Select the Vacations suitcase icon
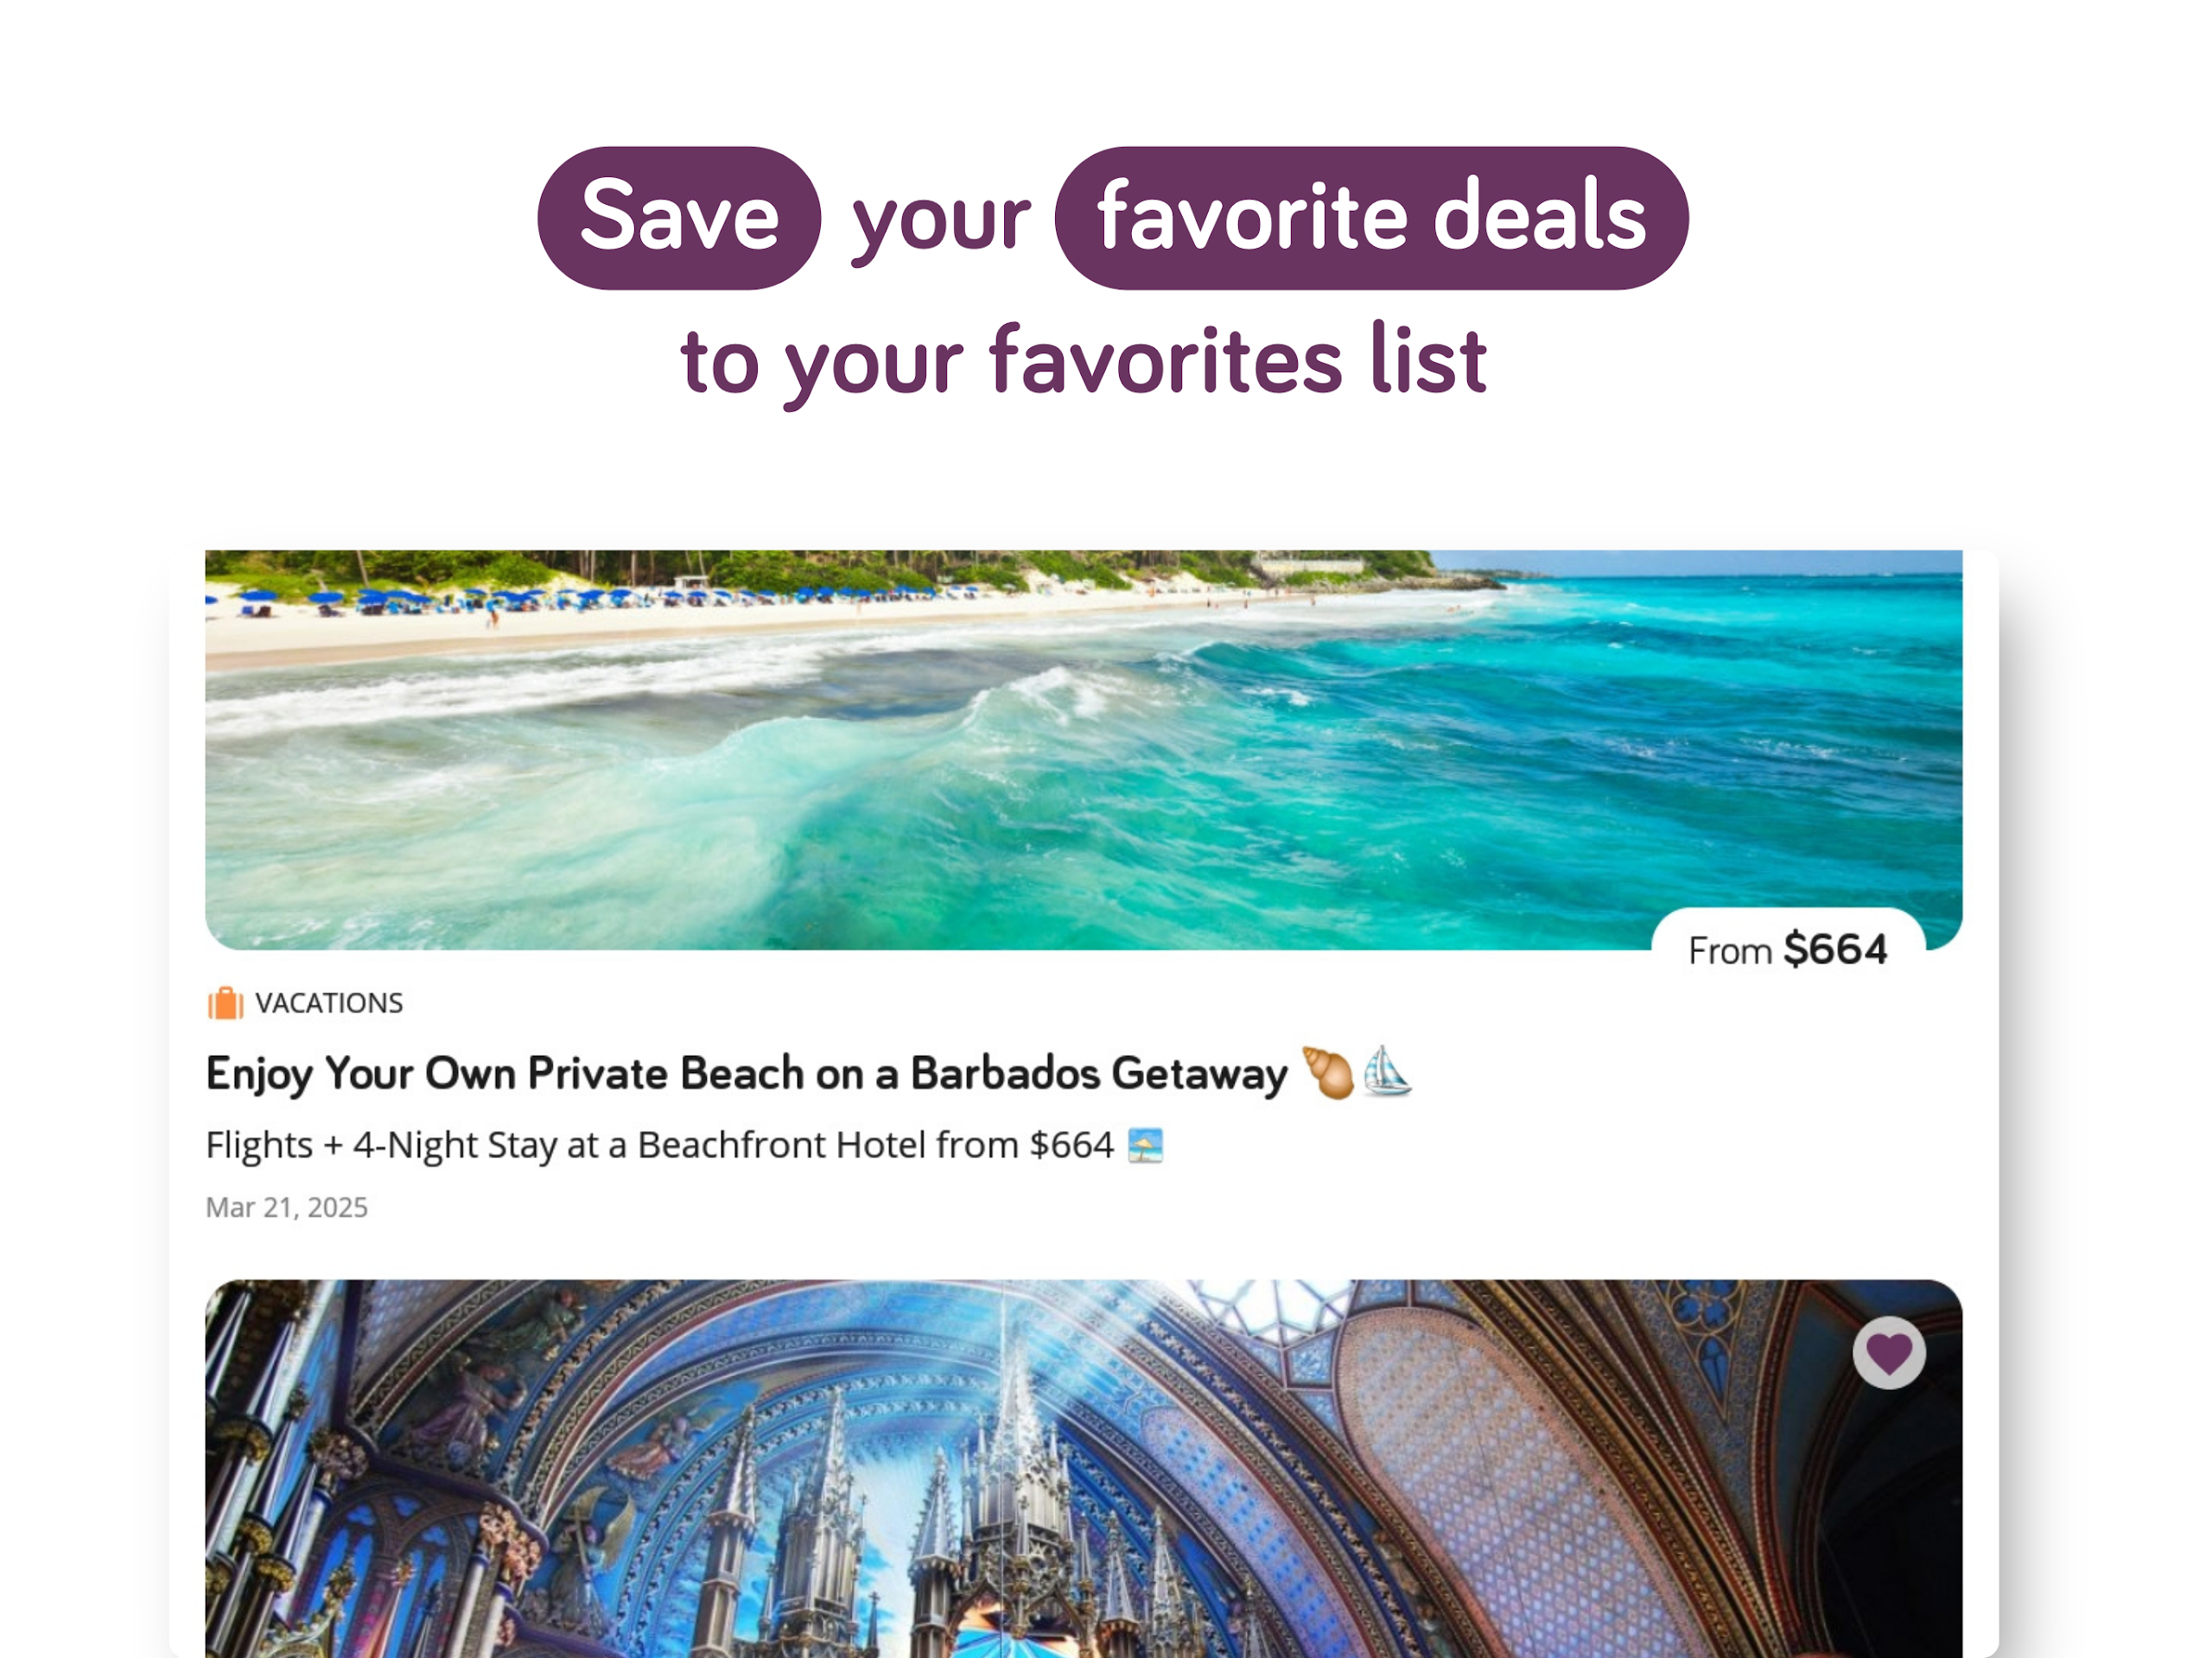This screenshot has height=1658, width=2212. pyautogui.click(x=225, y=1002)
